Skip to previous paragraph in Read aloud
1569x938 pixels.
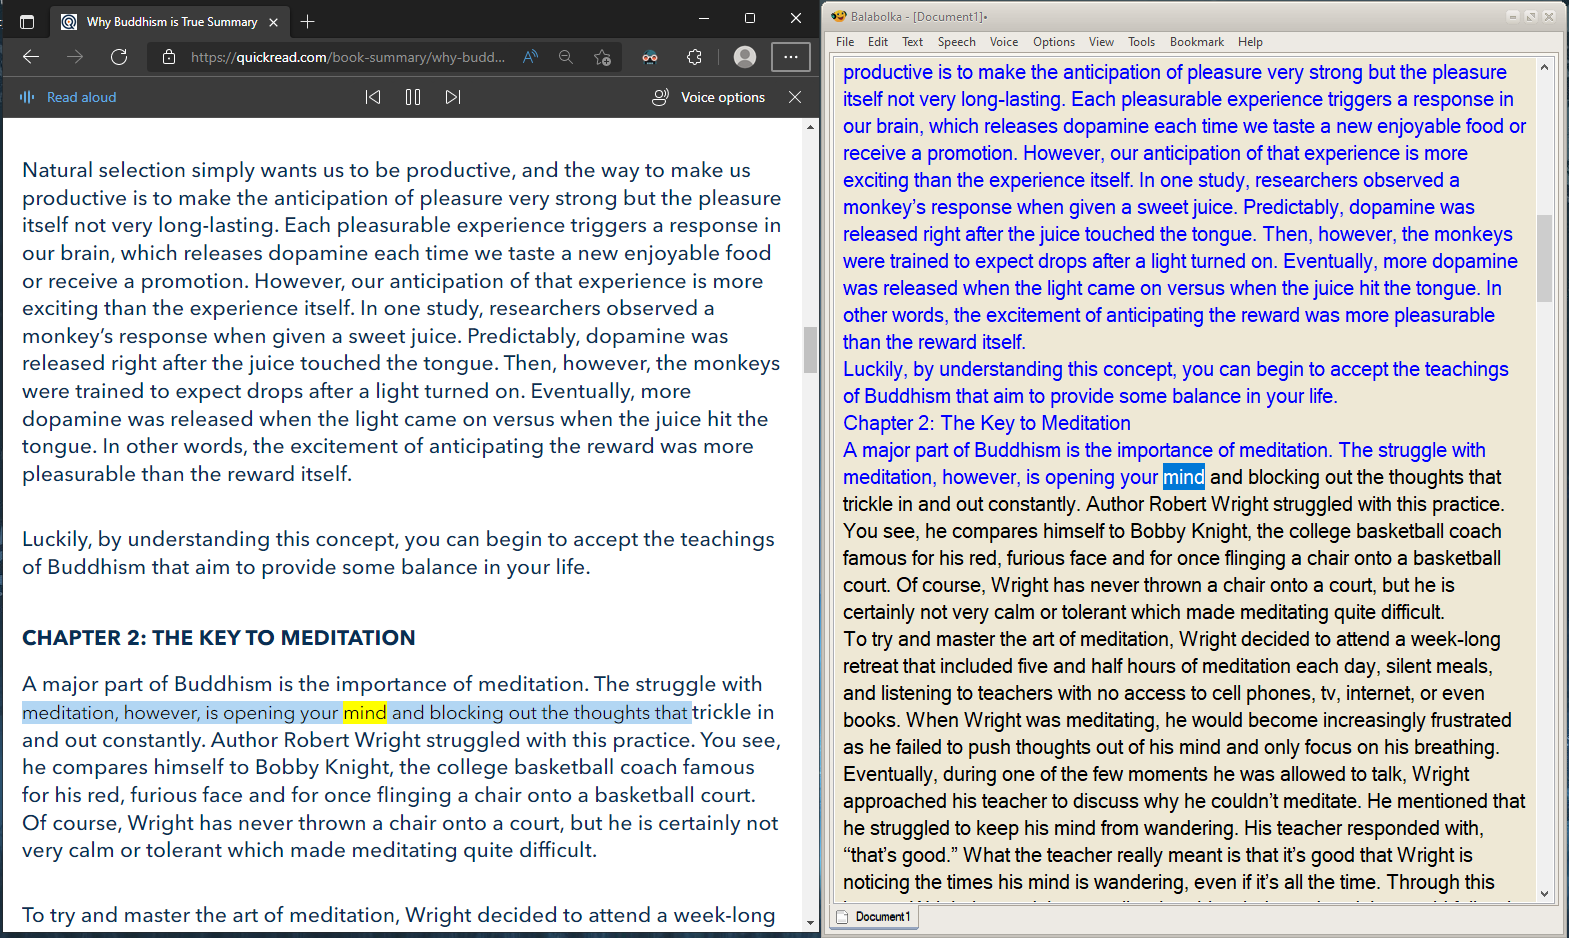pos(373,97)
